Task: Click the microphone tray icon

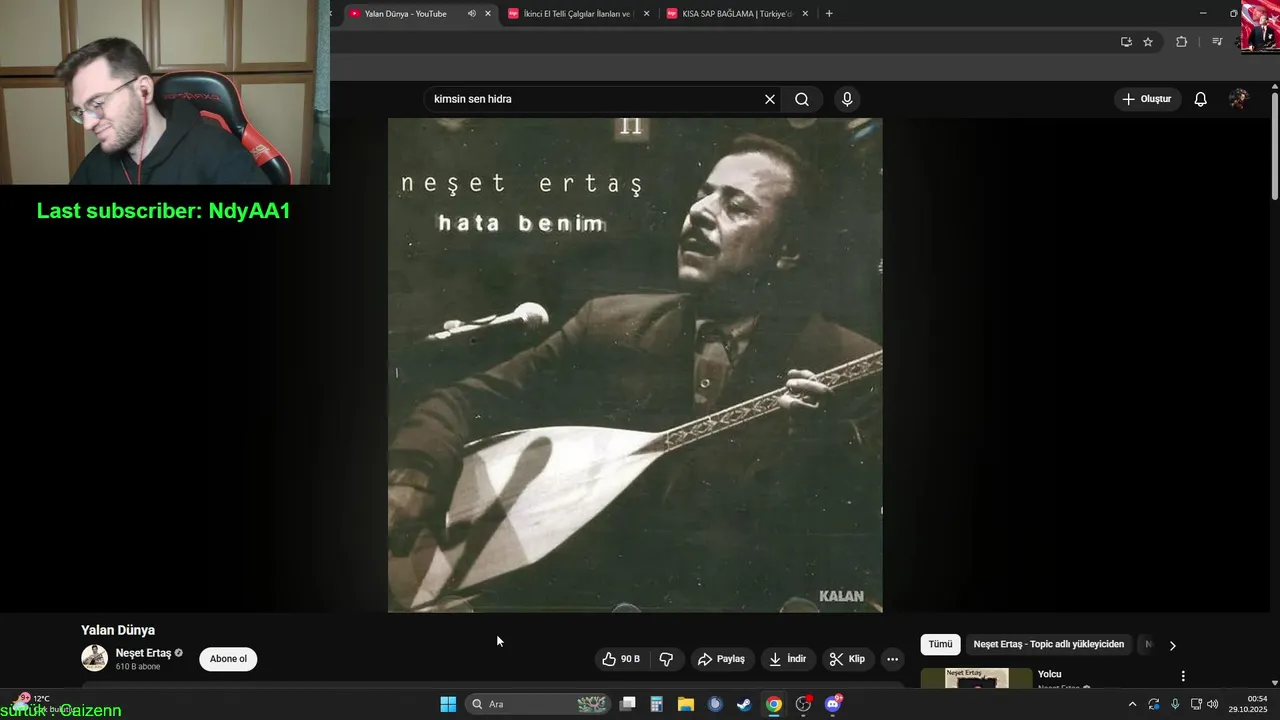Action: 1175,704
